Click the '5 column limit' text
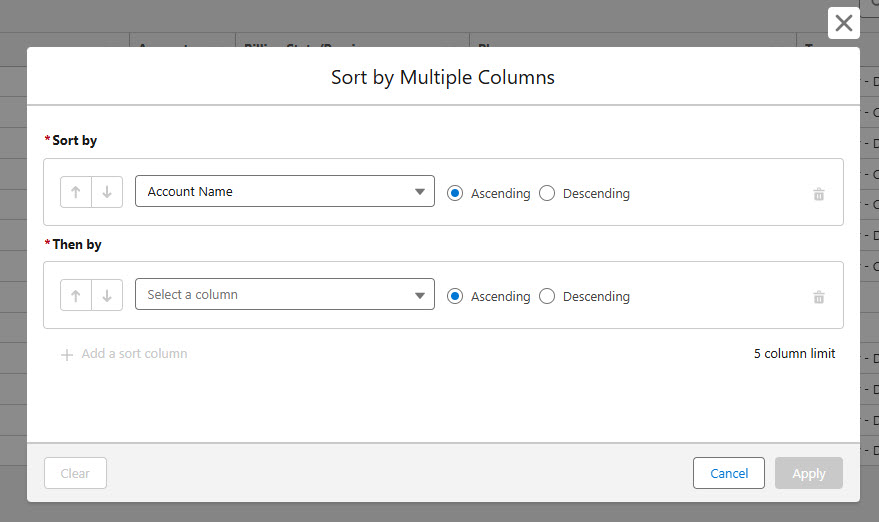Screen dimensions: 879x522 [794, 354]
